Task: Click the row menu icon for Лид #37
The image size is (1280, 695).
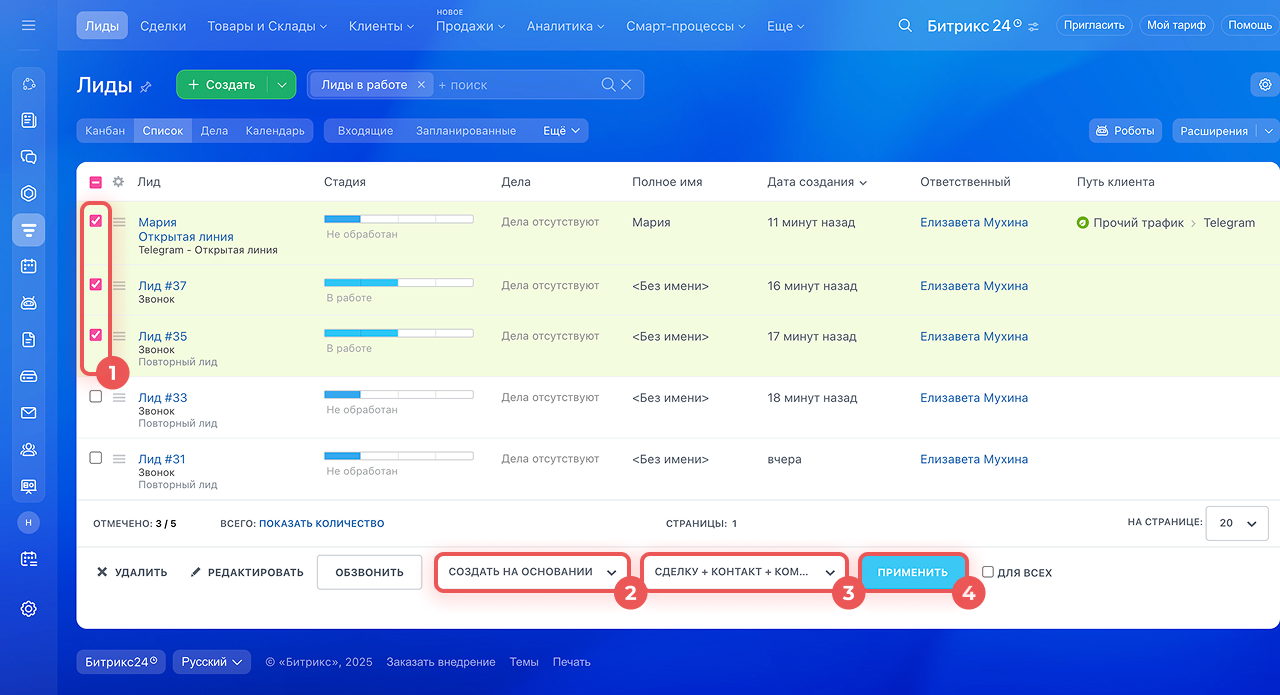Action: (x=119, y=285)
